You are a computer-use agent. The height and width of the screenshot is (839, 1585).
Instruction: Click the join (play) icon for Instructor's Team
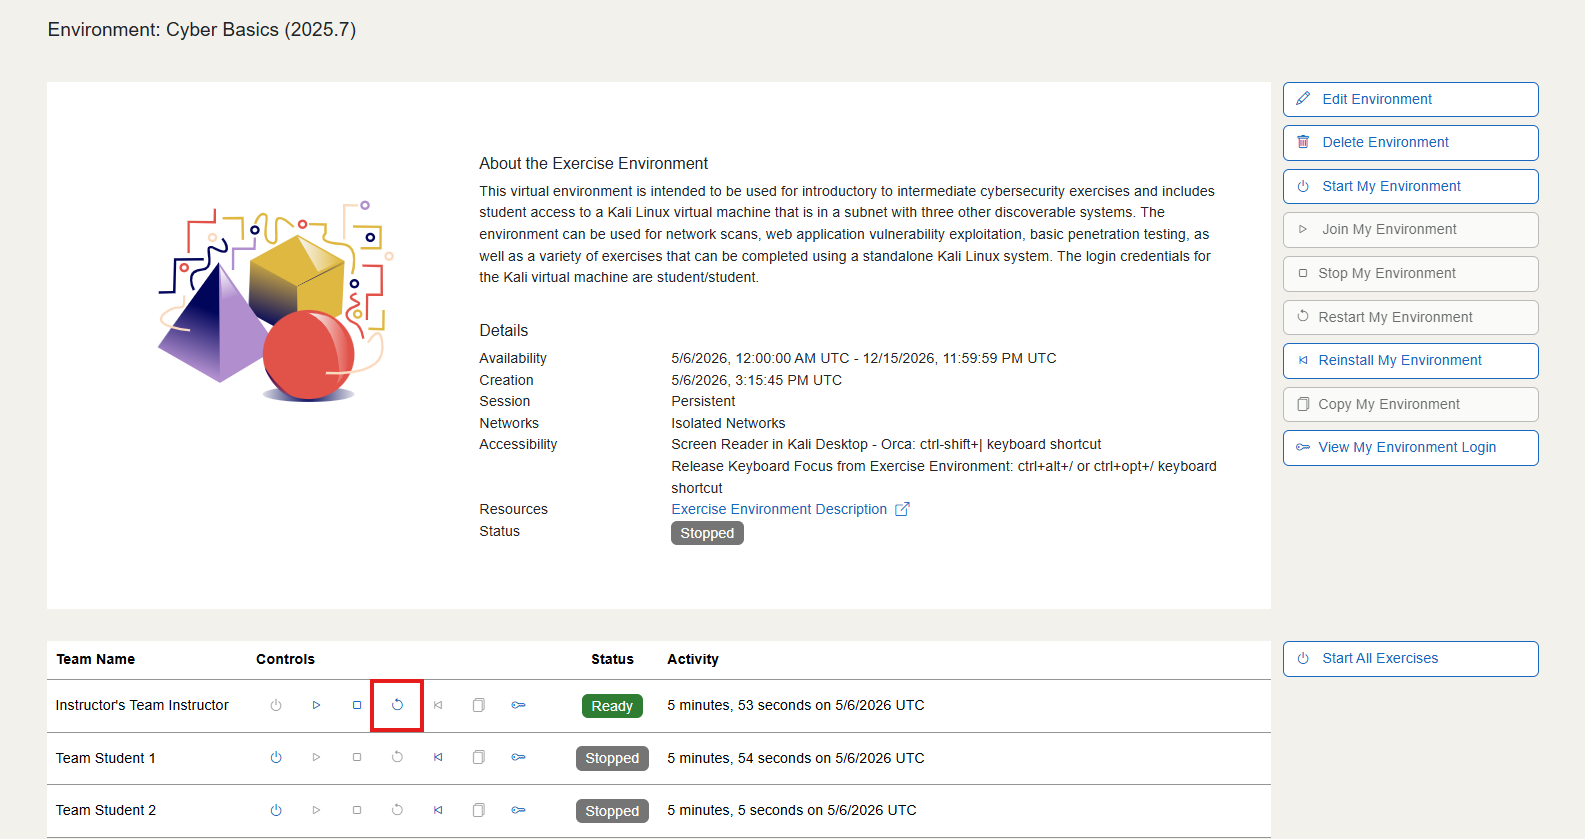[316, 705]
